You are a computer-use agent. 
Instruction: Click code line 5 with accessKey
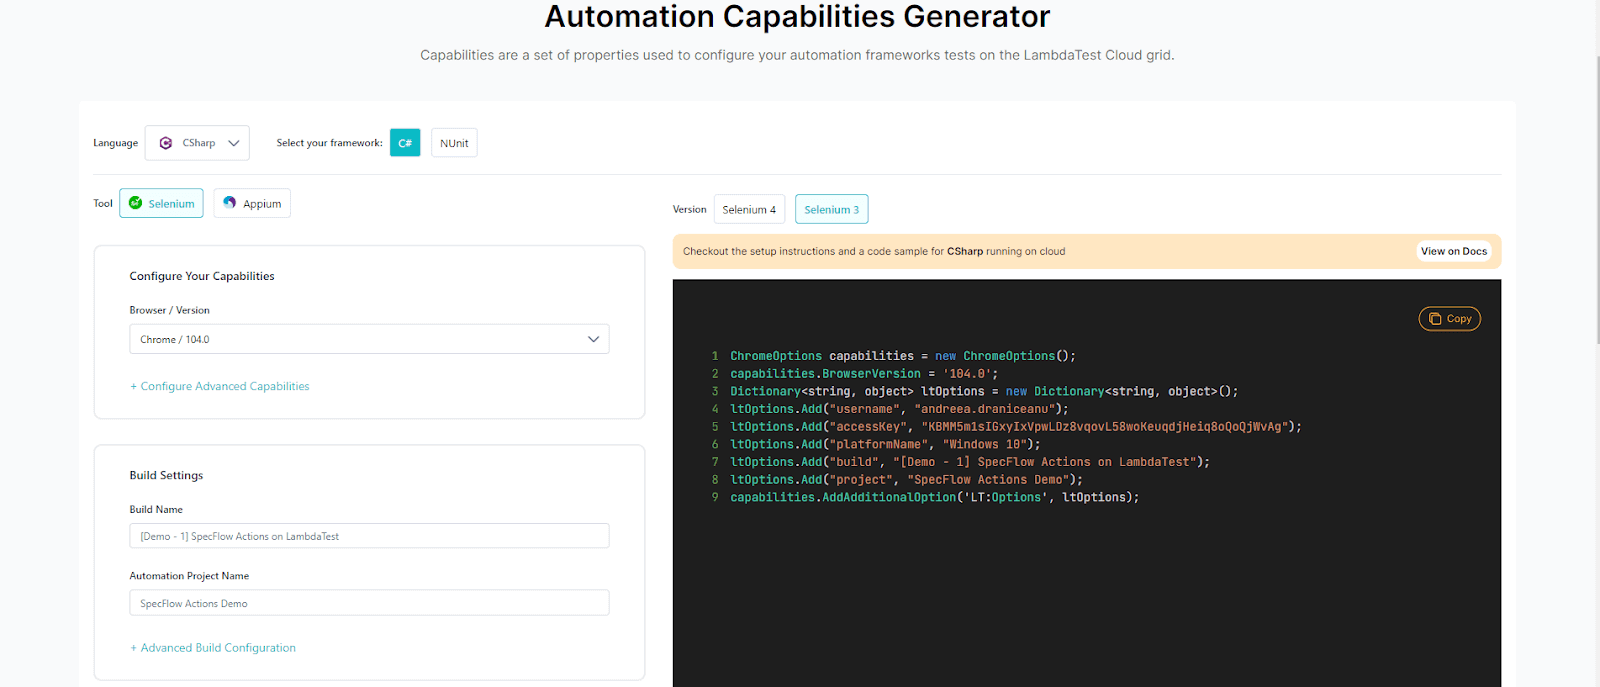tap(1016, 427)
